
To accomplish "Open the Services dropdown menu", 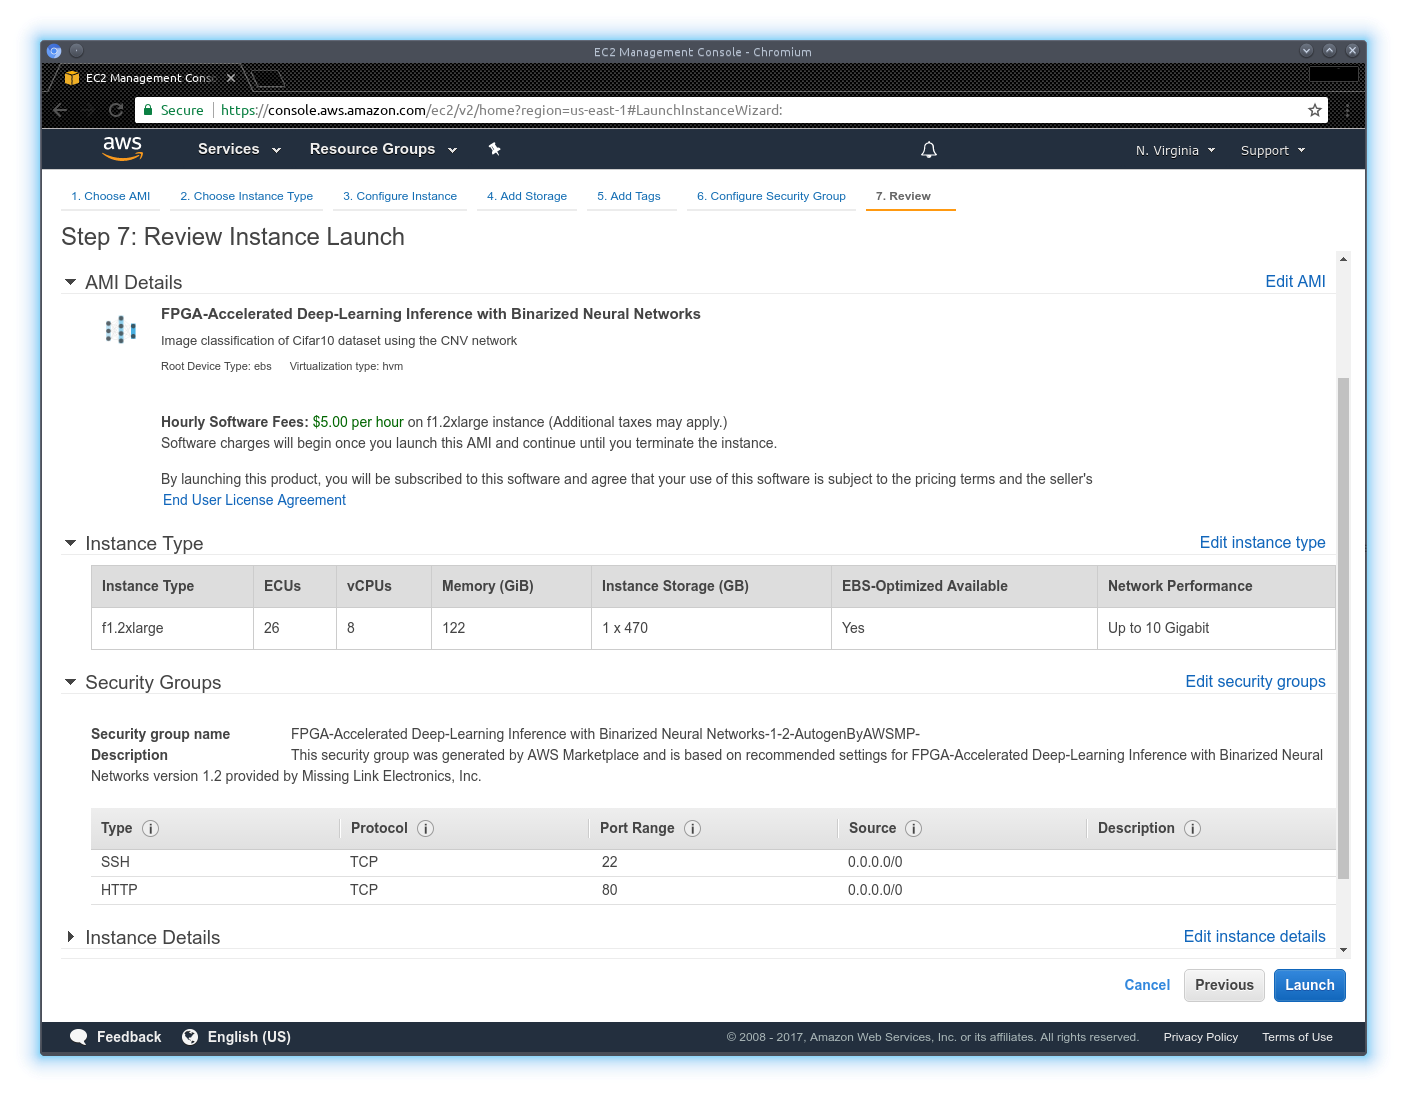I will [x=239, y=149].
